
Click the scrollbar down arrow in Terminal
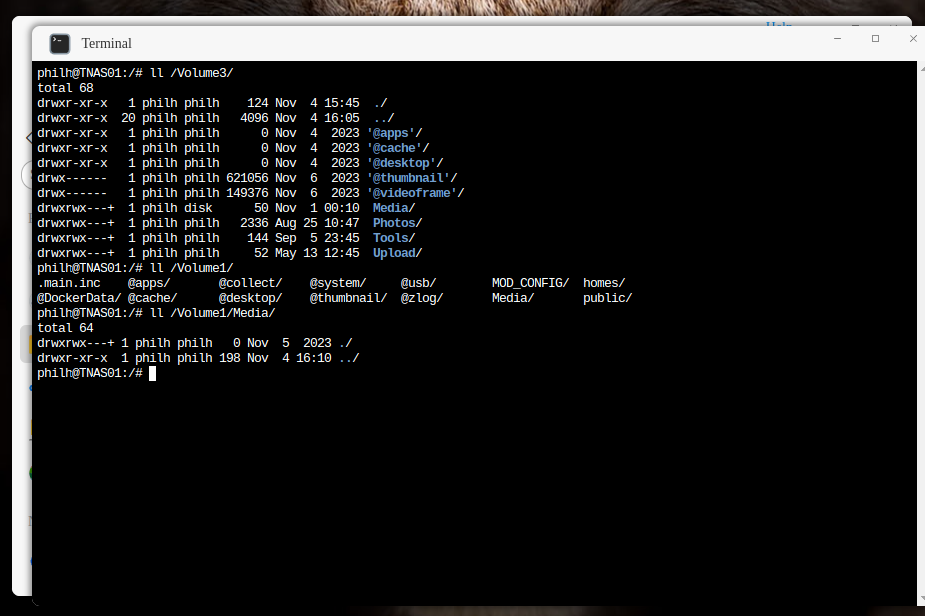921,599
